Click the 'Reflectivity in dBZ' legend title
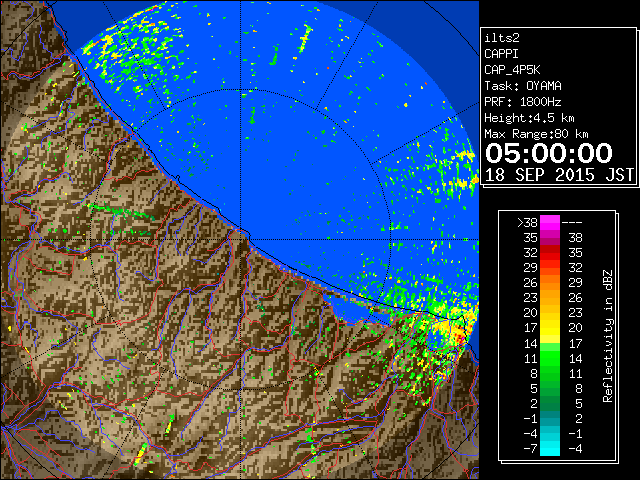The height and width of the screenshot is (480, 640). pyautogui.click(x=608, y=336)
